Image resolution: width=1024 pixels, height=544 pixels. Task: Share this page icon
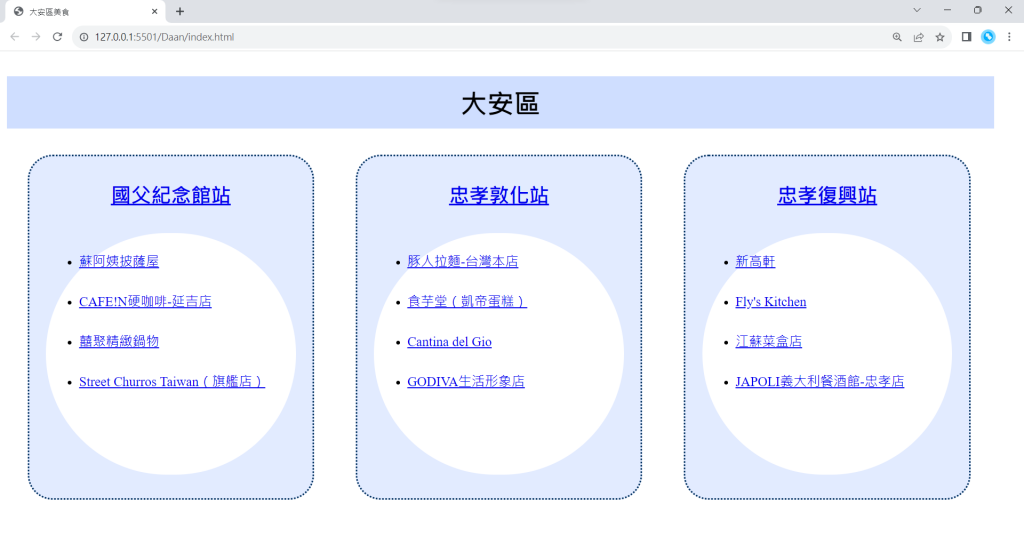[x=918, y=37]
